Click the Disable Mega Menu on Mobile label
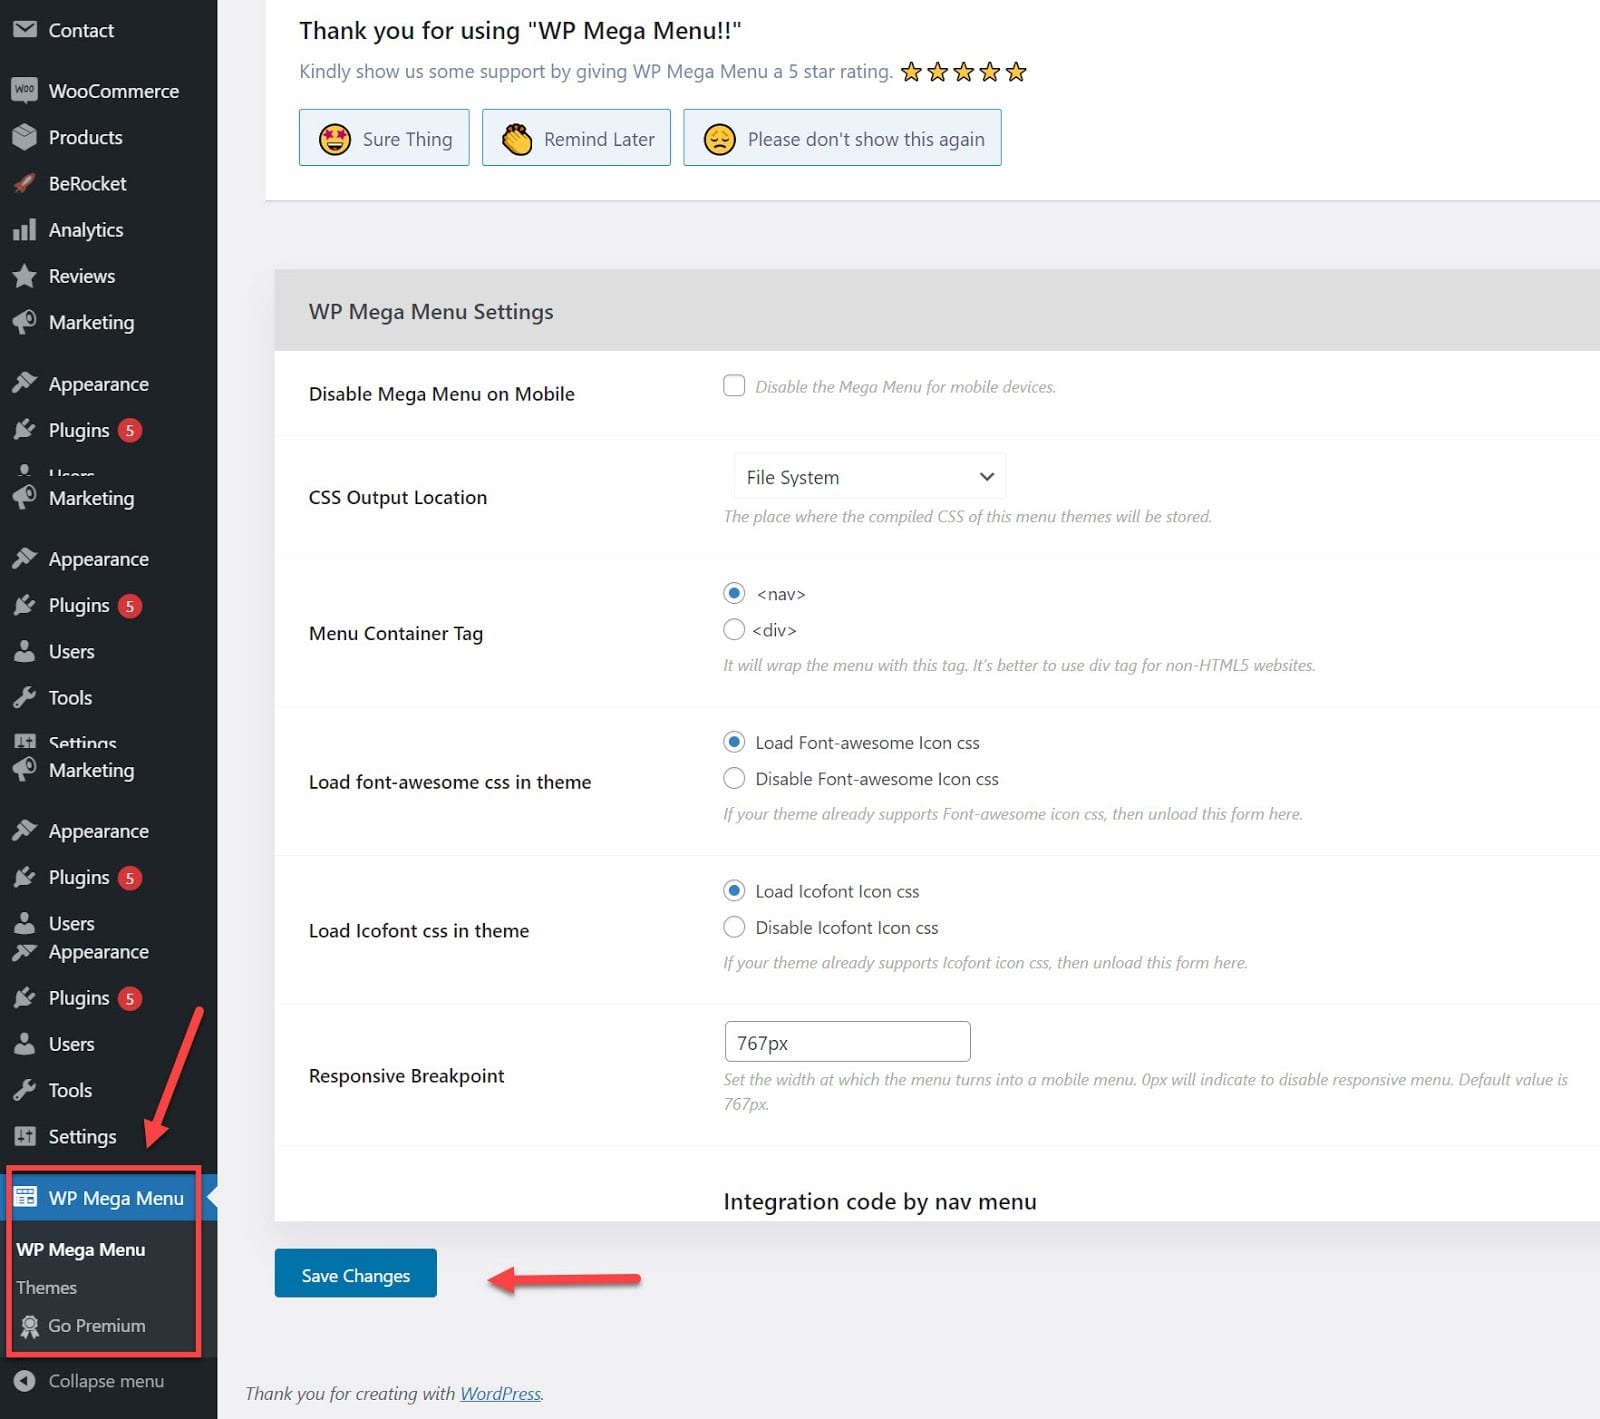 442,394
